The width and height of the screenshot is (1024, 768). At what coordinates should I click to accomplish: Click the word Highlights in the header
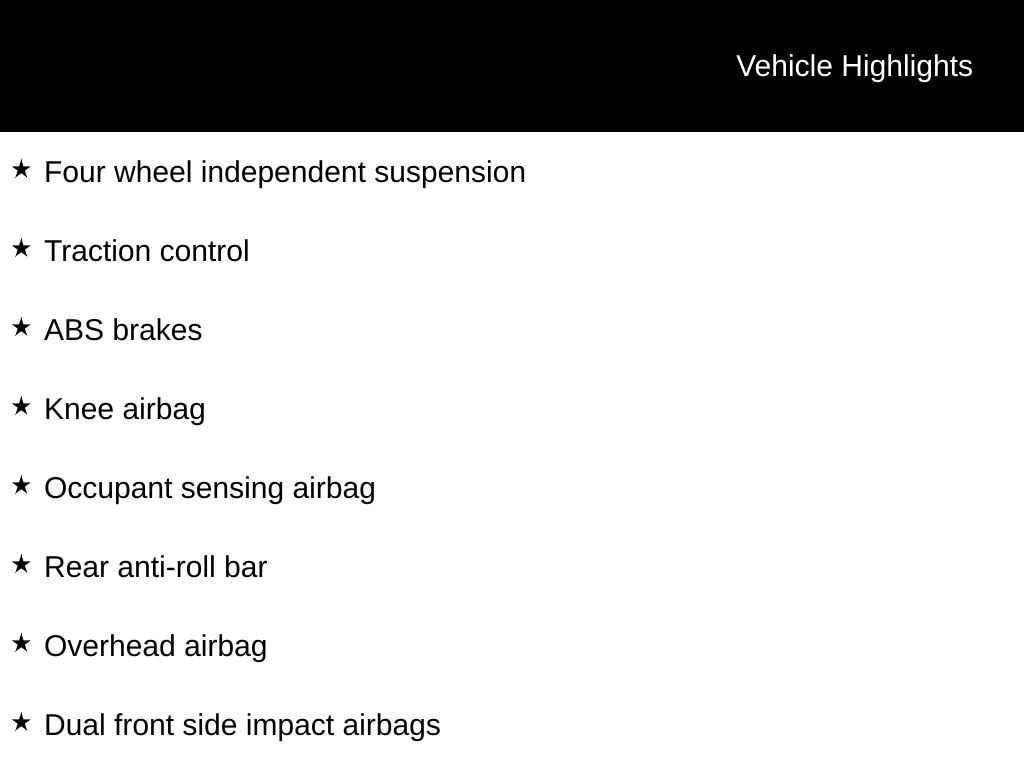pyautogui.click(x=907, y=67)
